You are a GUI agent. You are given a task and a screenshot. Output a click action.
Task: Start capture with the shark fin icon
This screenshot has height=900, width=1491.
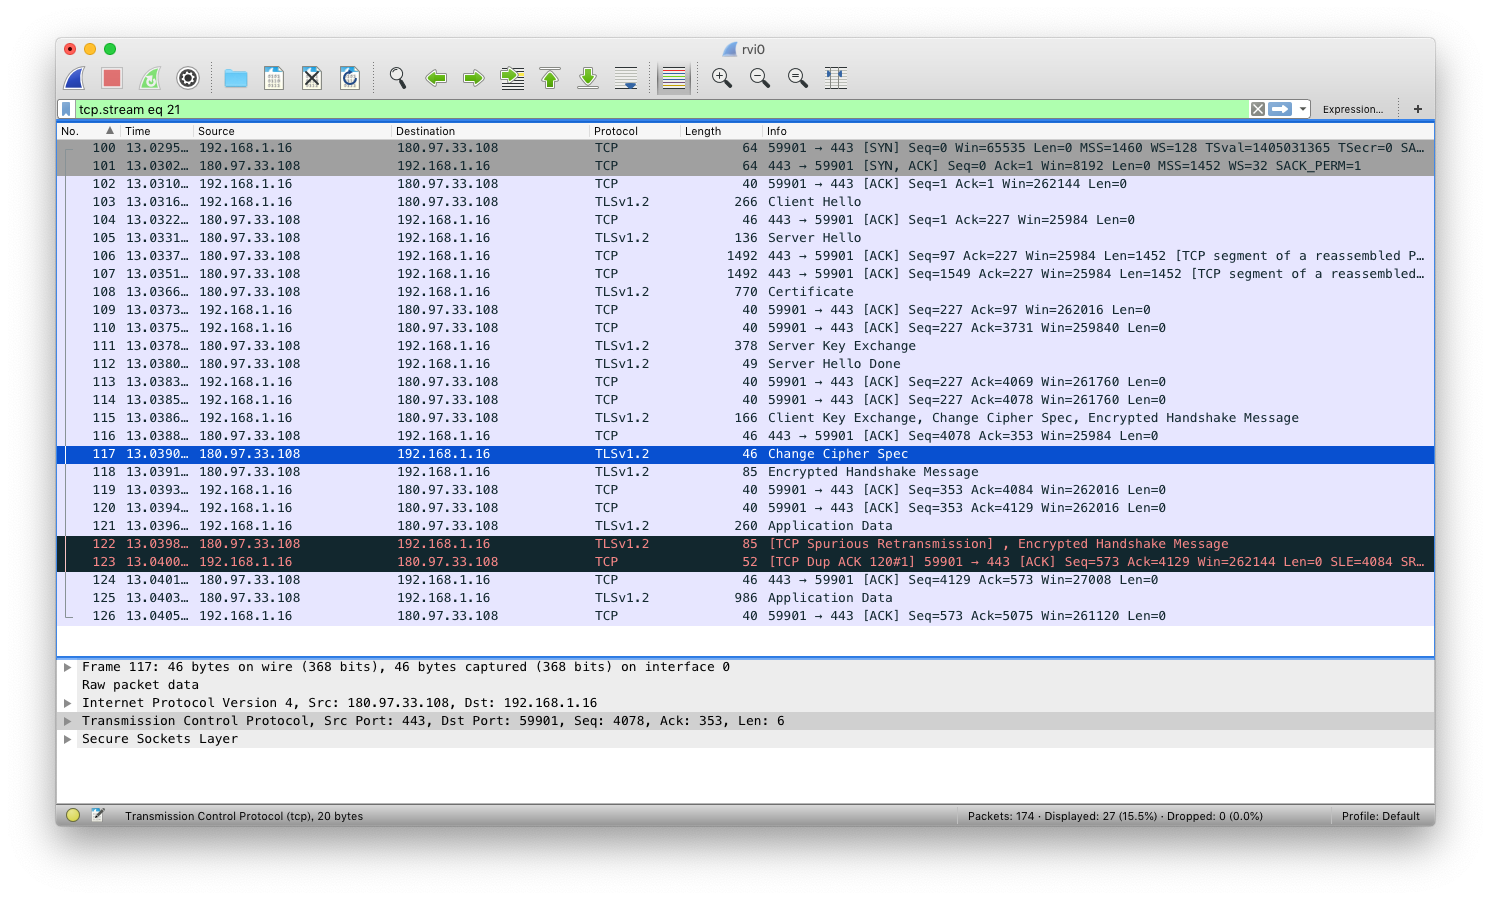pyautogui.click(x=75, y=78)
